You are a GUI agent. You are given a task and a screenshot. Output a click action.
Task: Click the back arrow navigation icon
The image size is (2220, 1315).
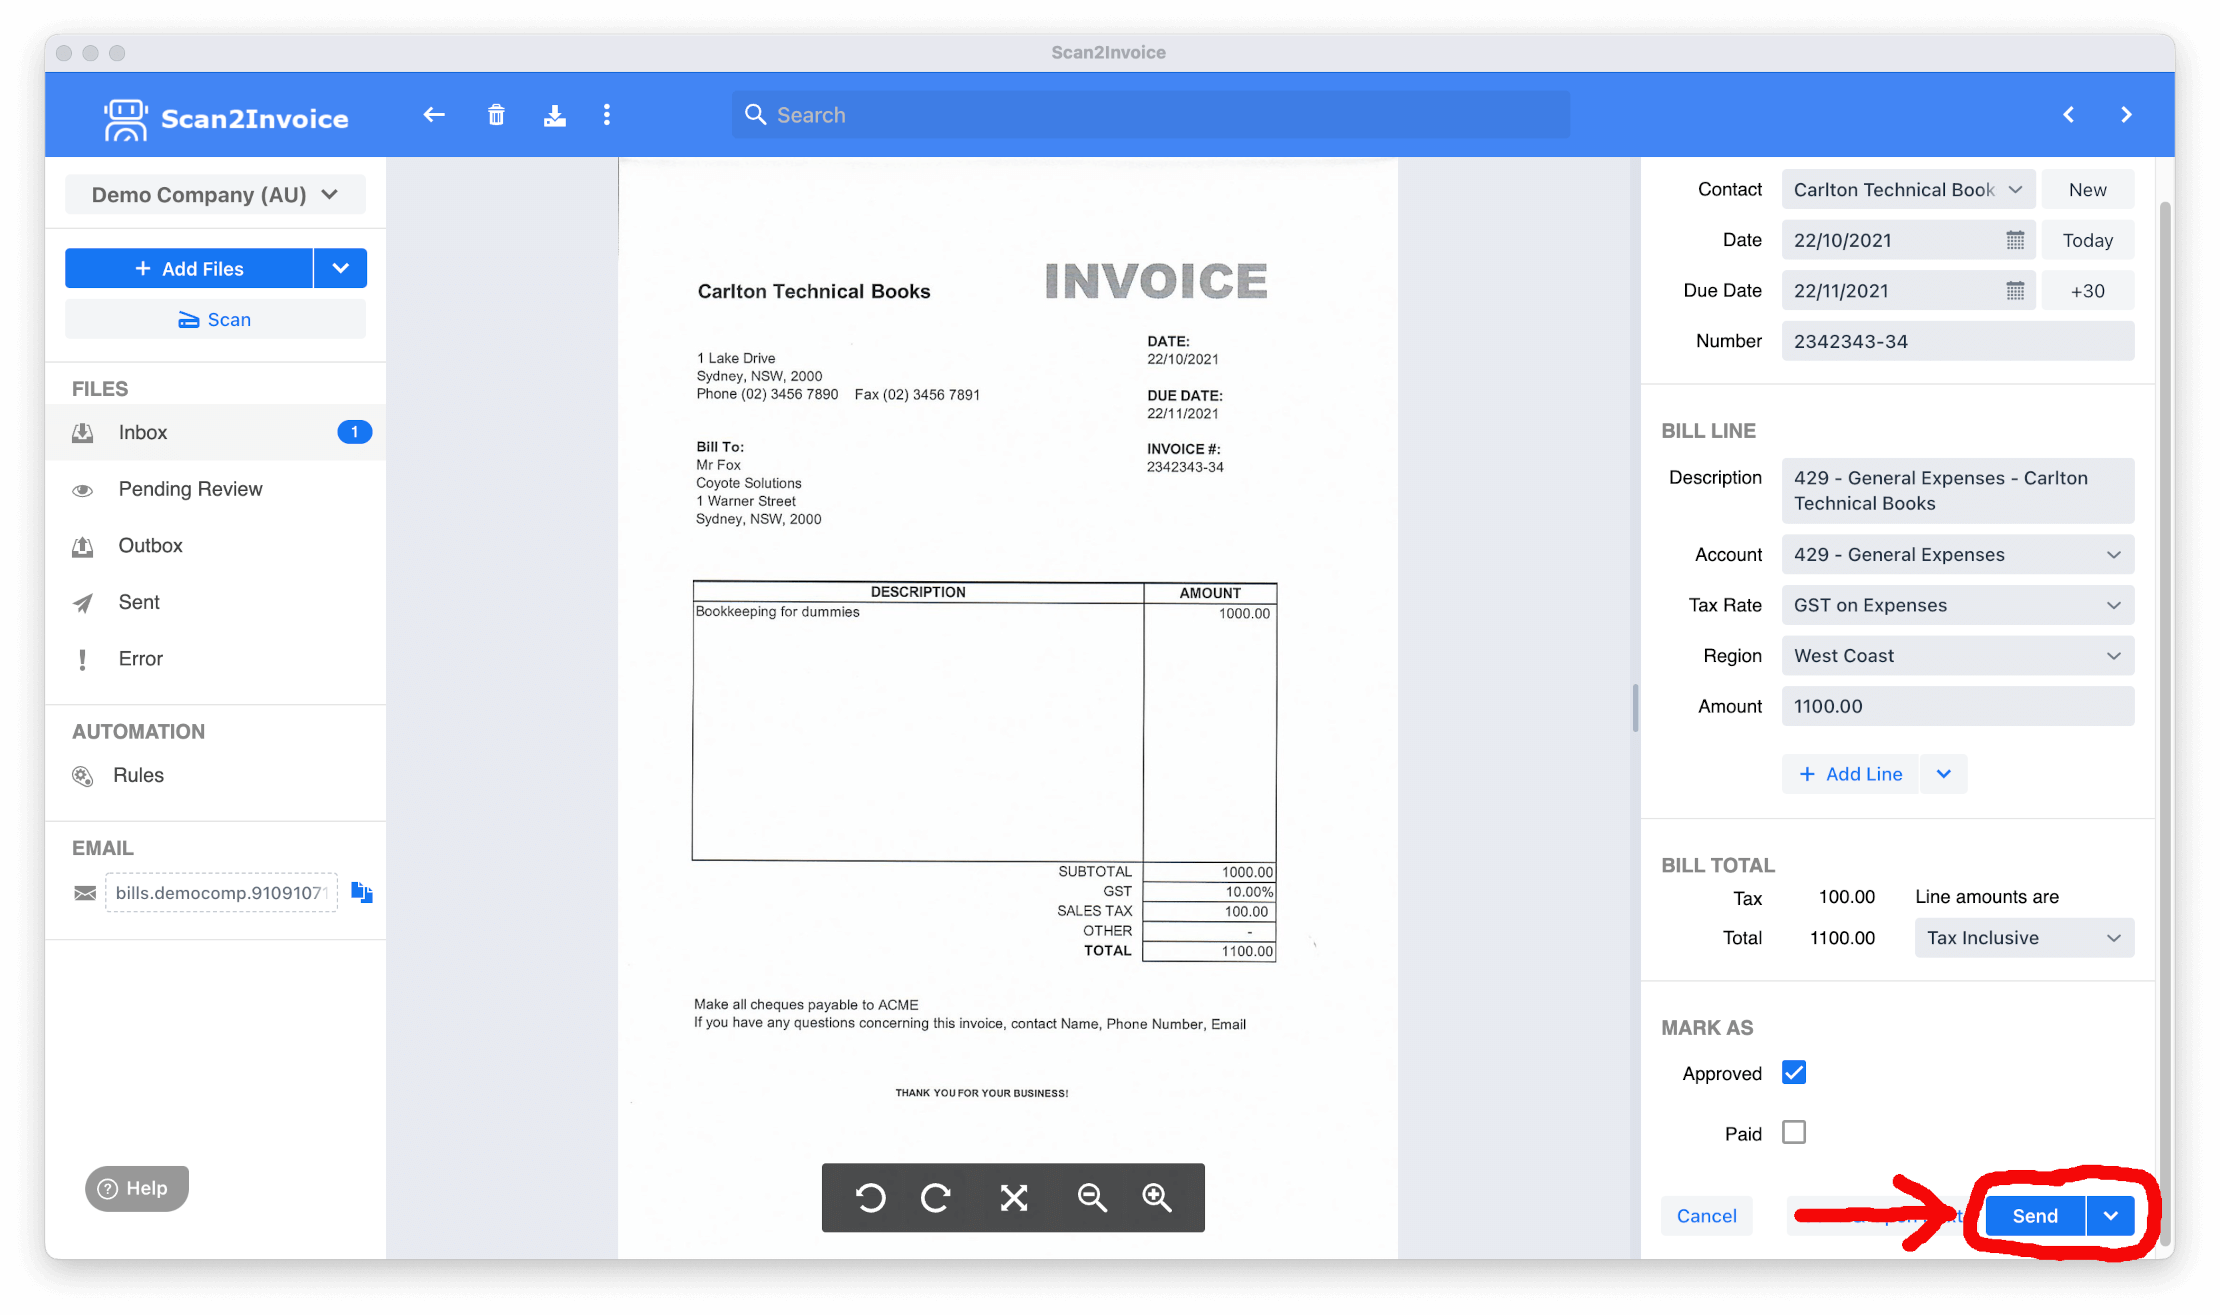[x=434, y=114]
